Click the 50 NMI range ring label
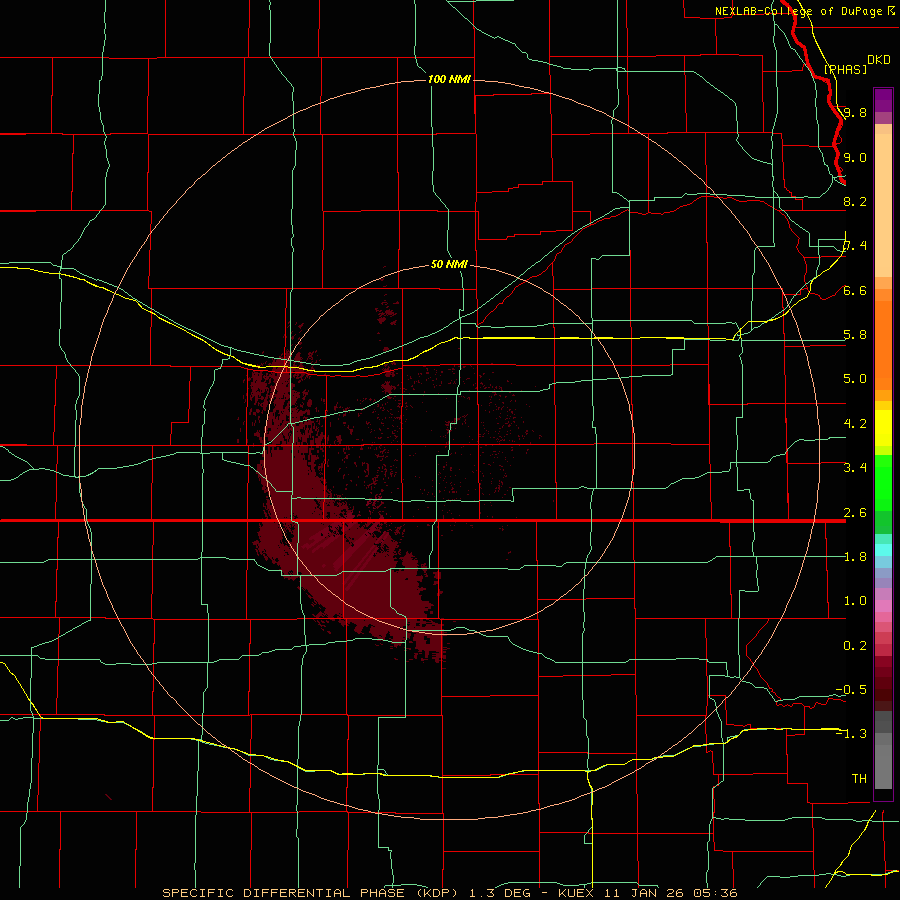Screen dimensions: 900x900 [449, 265]
